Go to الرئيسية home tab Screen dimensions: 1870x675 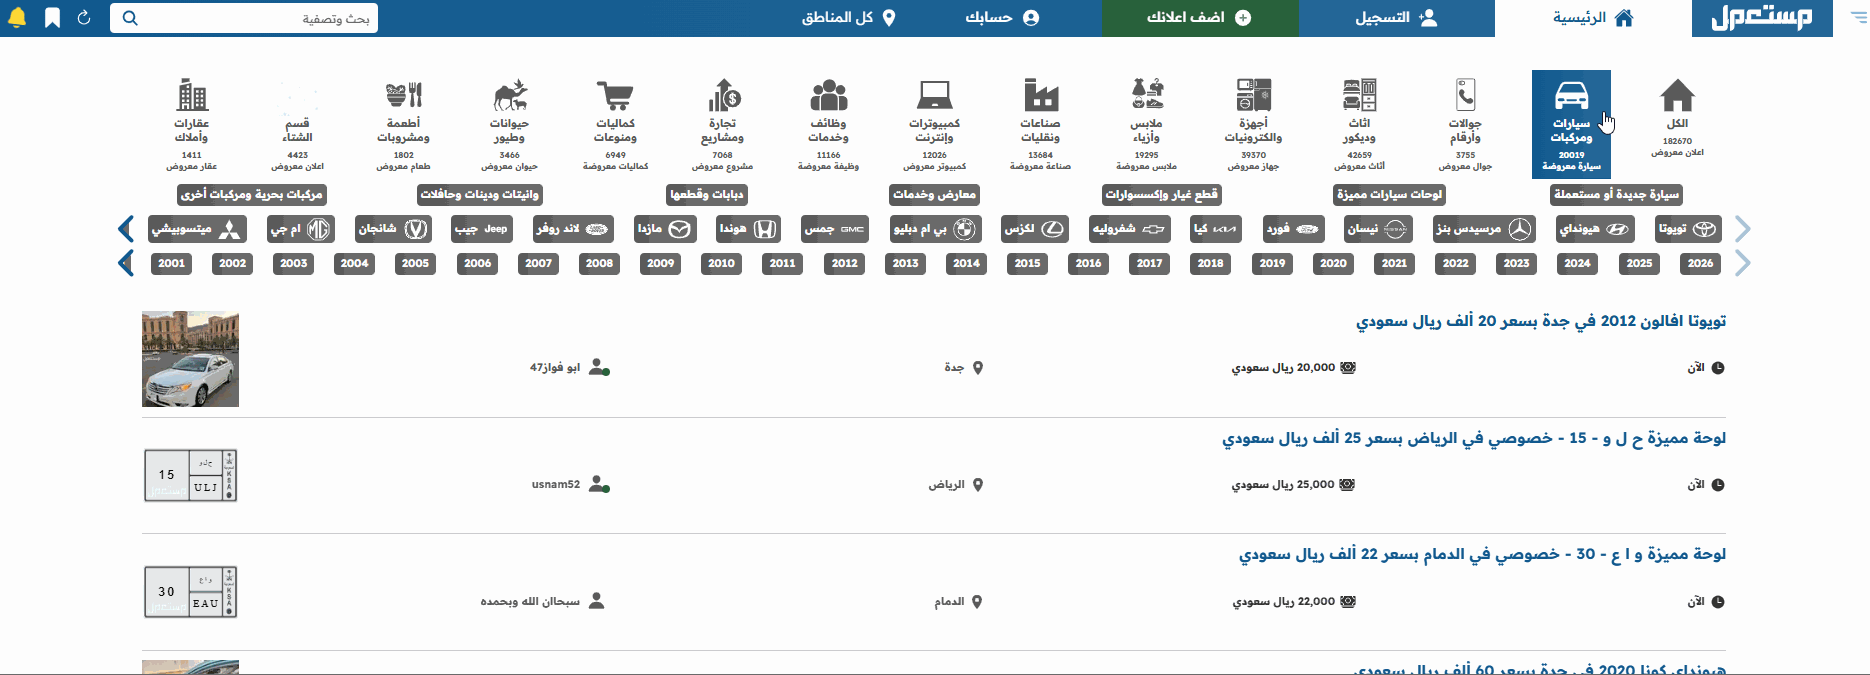(x=1593, y=18)
